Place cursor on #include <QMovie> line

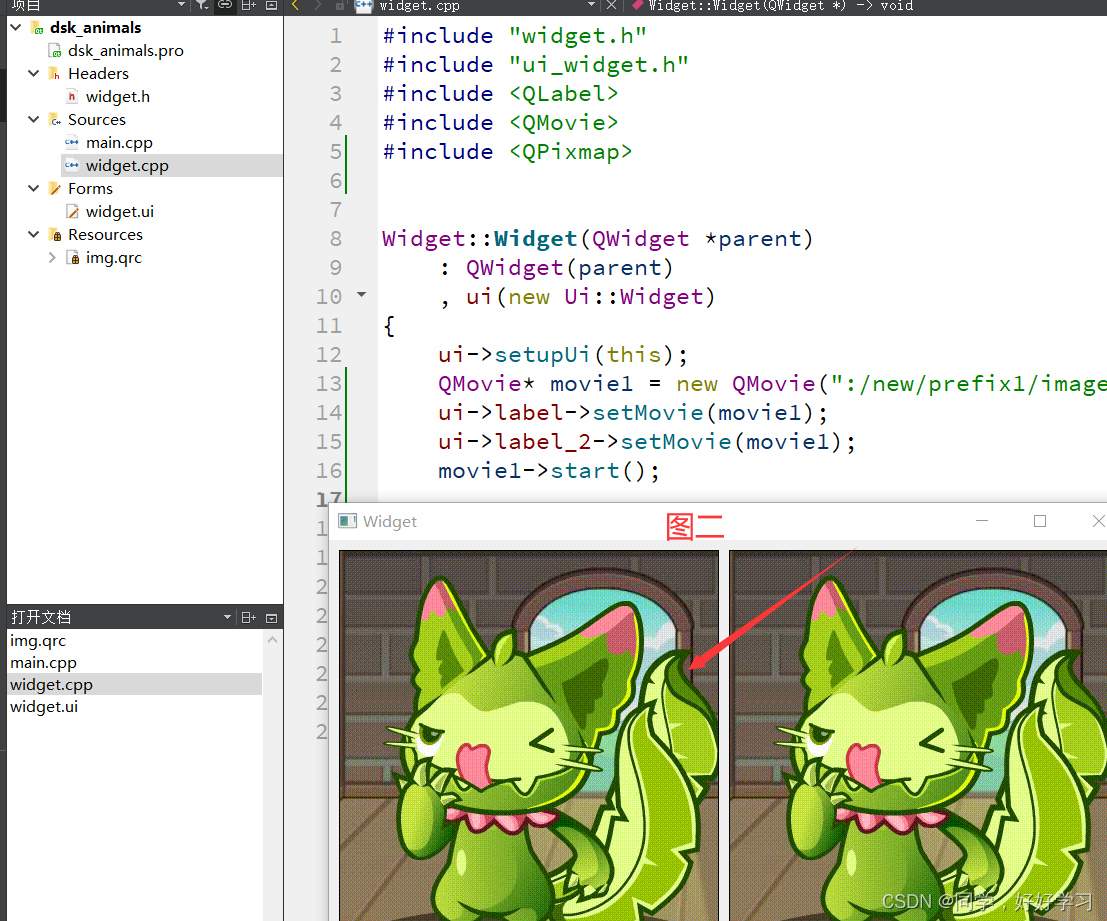tap(501, 122)
